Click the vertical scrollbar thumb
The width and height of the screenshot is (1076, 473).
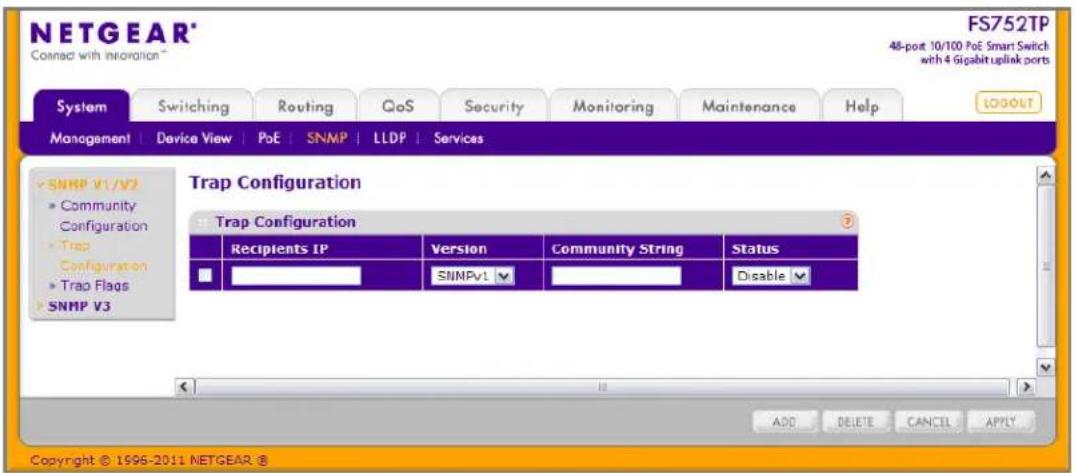(x=1046, y=266)
